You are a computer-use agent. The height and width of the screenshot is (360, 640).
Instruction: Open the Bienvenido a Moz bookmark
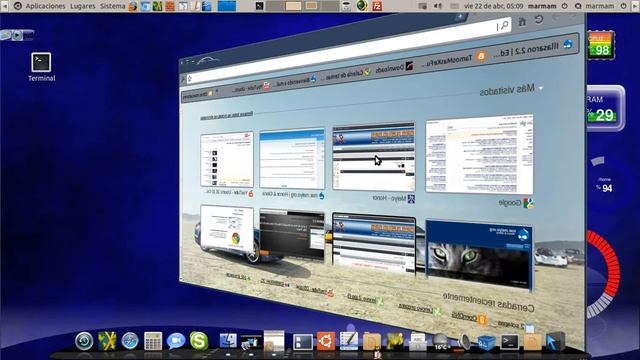coord(296,81)
